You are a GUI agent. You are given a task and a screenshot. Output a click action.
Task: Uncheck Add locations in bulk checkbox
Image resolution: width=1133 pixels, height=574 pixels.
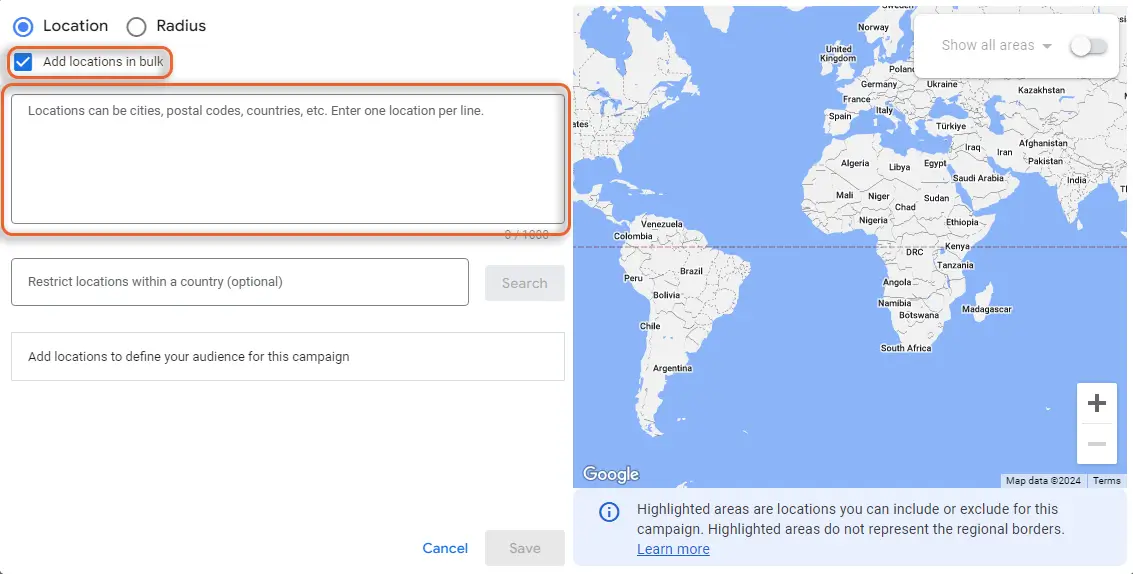point(23,61)
